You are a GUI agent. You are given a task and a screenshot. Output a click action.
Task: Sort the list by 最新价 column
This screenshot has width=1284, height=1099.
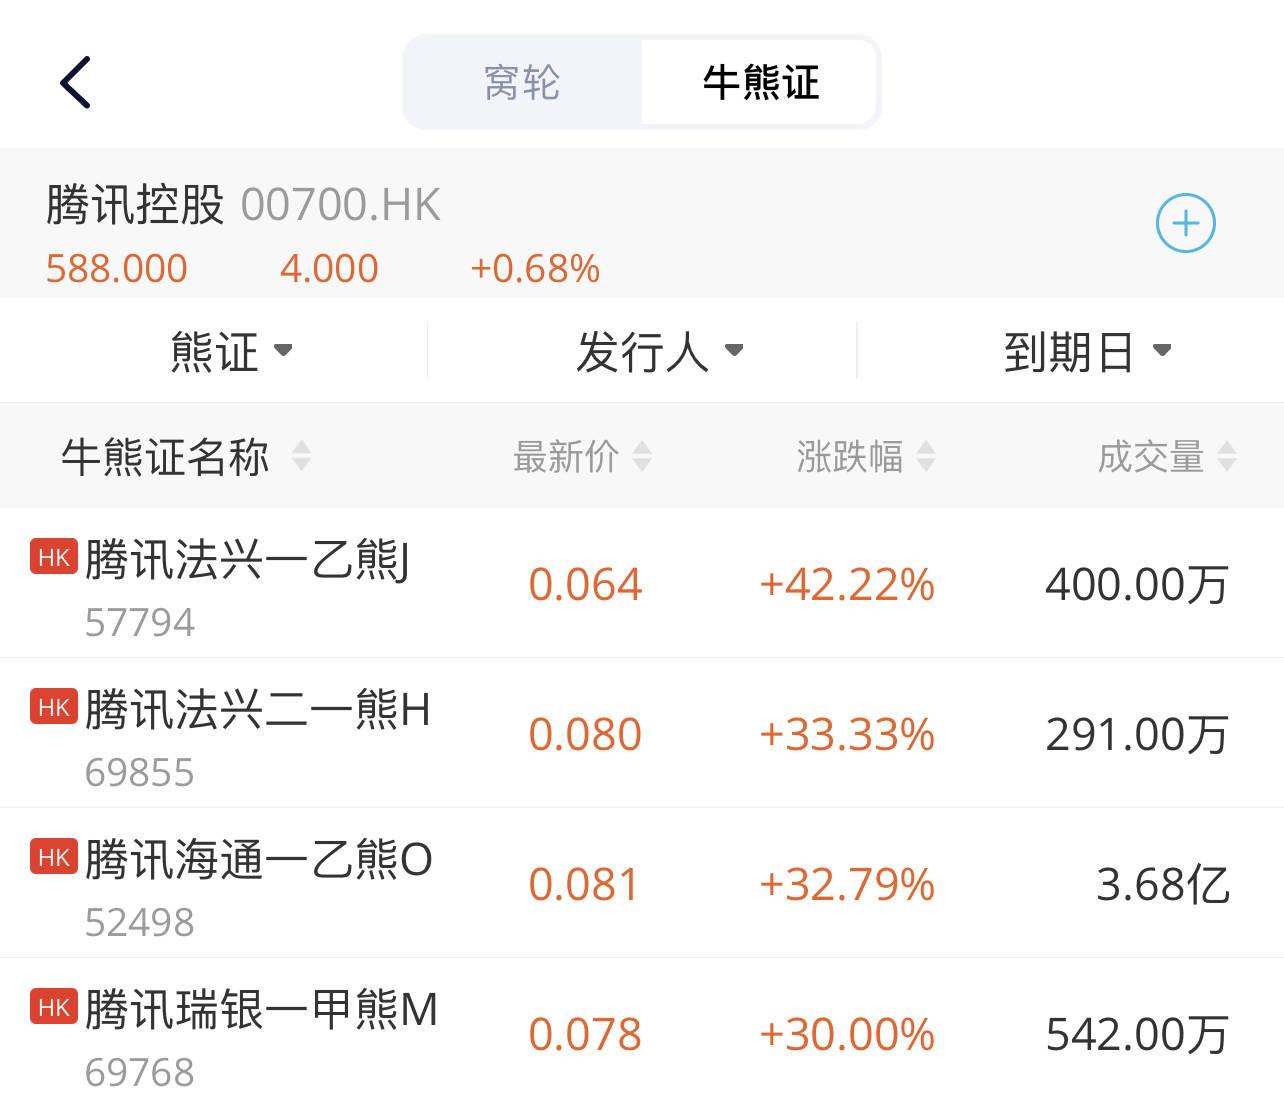(582, 457)
